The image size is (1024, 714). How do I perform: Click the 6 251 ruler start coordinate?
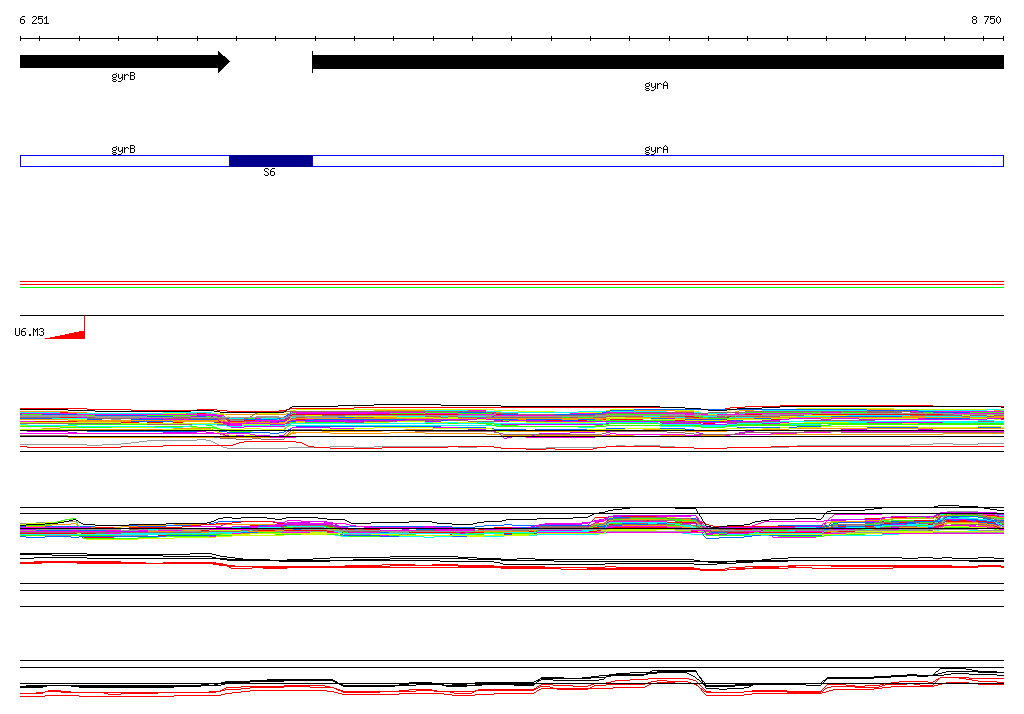(34, 20)
